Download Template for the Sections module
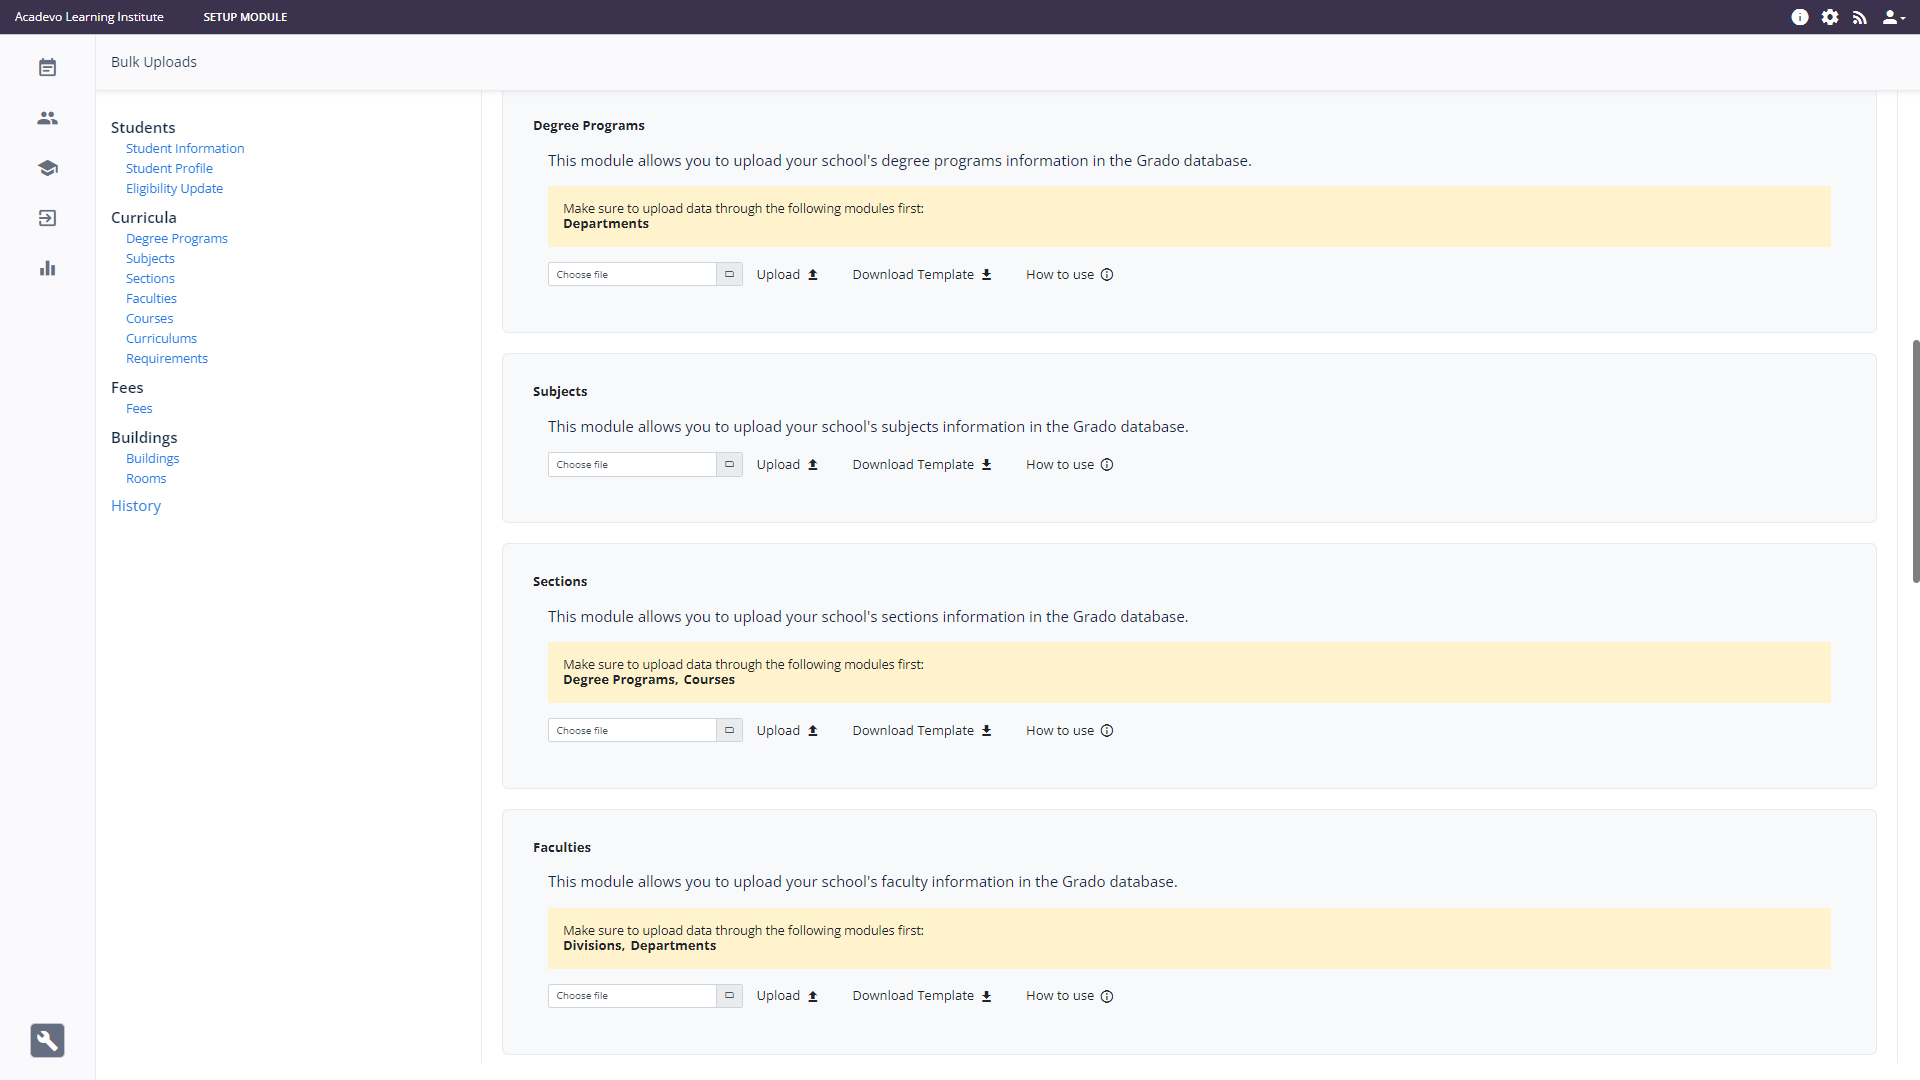1920x1080 pixels. point(921,730)
